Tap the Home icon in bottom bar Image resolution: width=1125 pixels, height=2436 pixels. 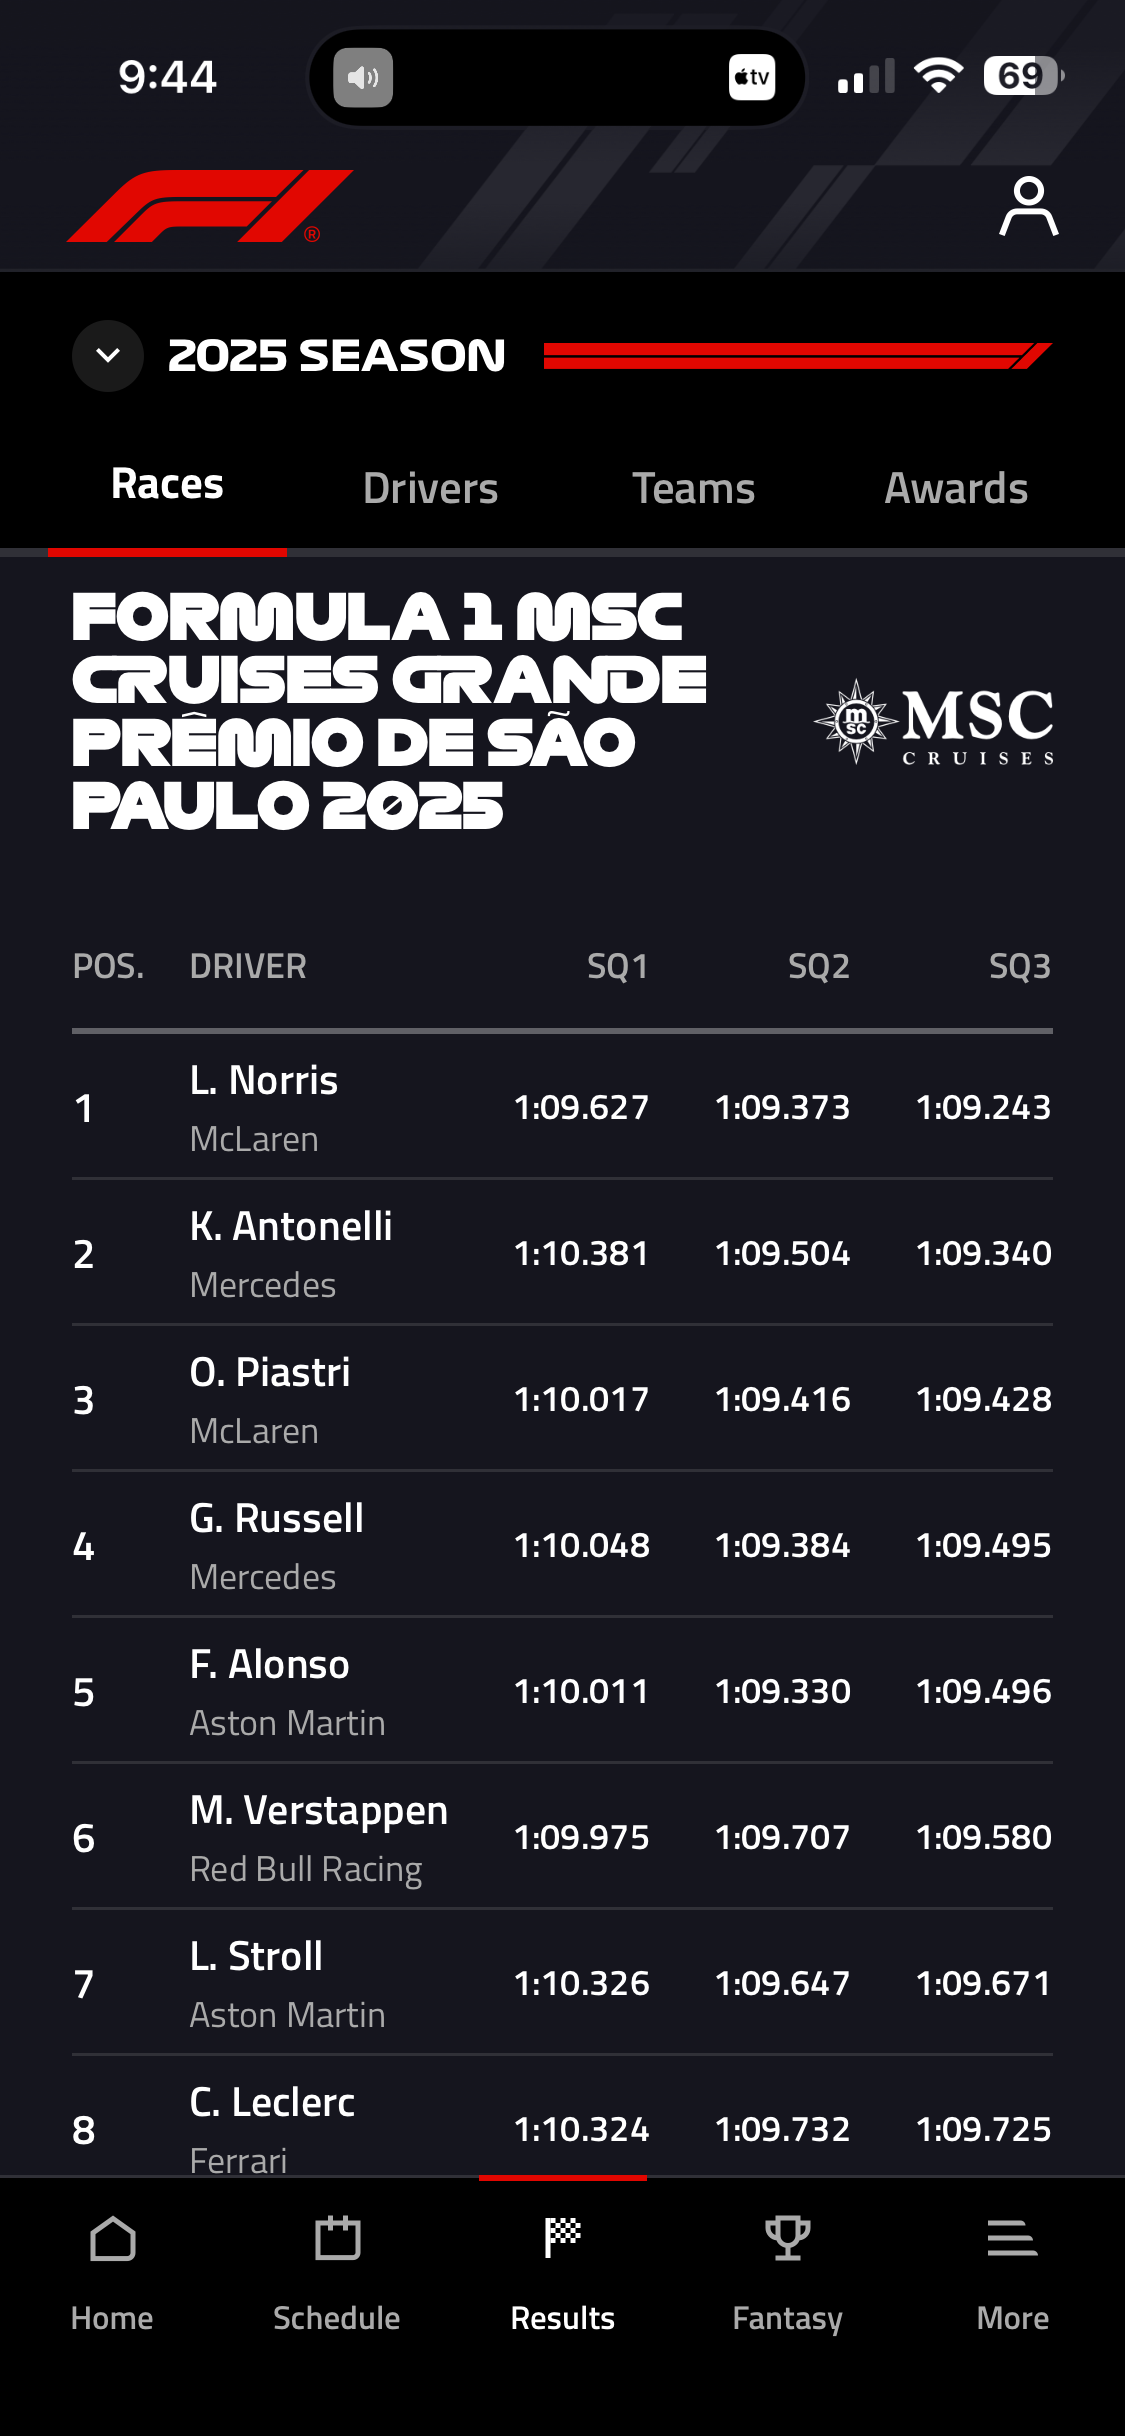click(x=112, y=2240)
